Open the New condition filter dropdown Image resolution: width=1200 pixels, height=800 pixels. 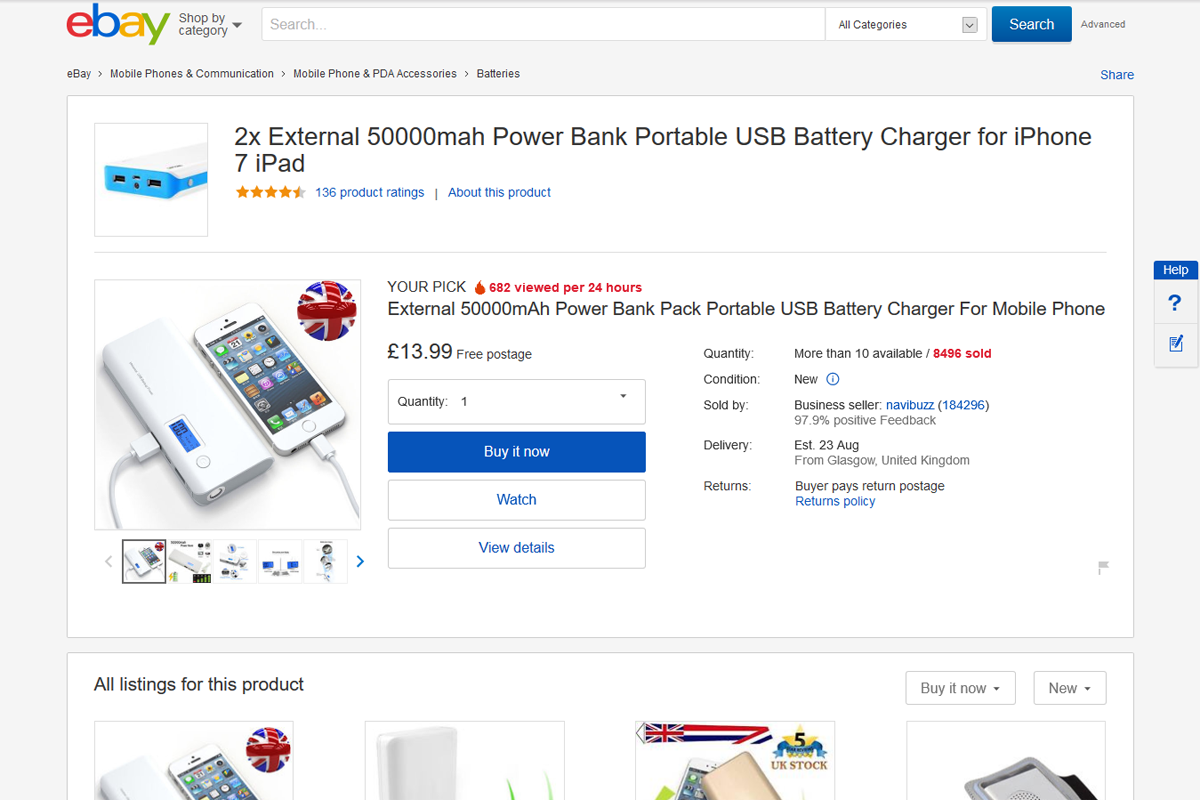click(1069, 688)
